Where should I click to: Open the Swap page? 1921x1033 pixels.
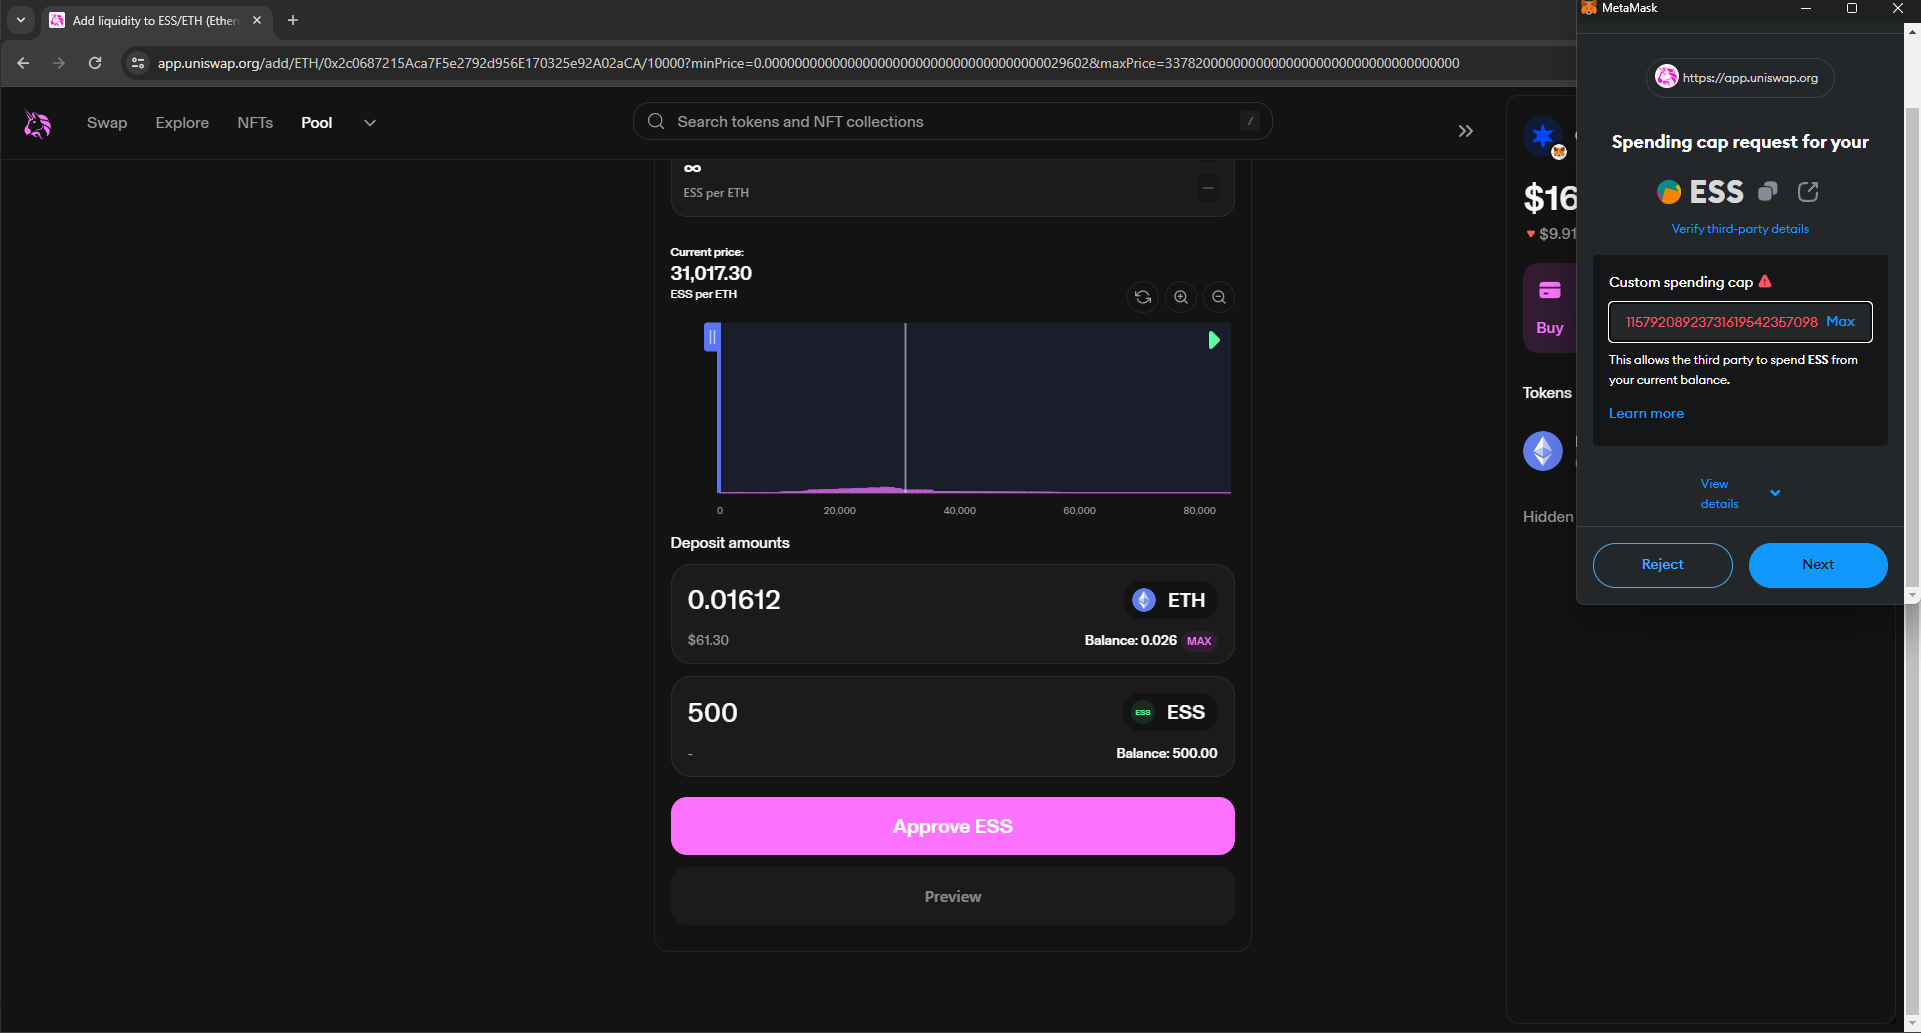click(107, 123)
